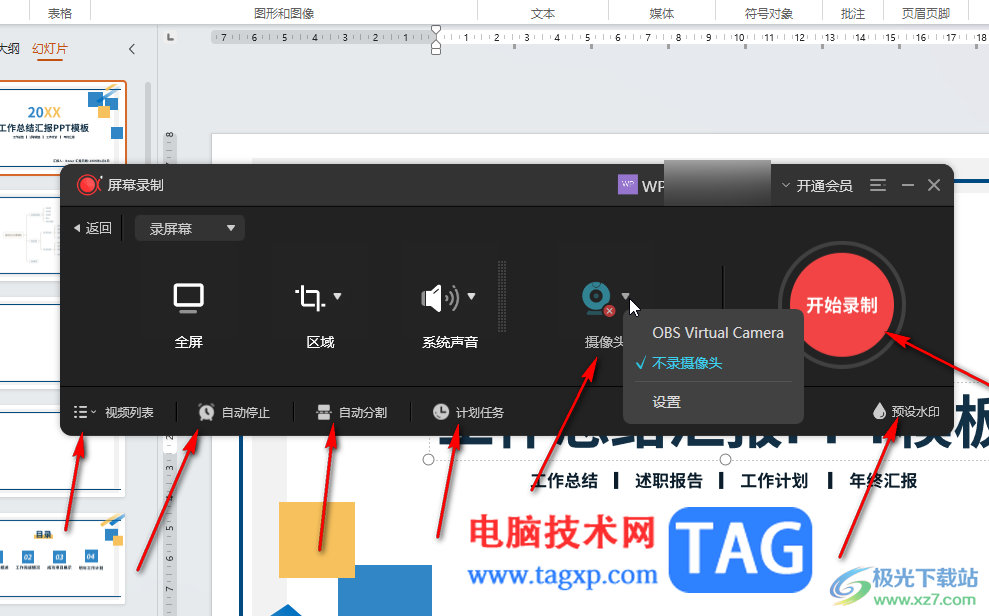This screenshot has height=616, width=989.
Task: Click the 系统声音 label
Action: tap(450, 342)
